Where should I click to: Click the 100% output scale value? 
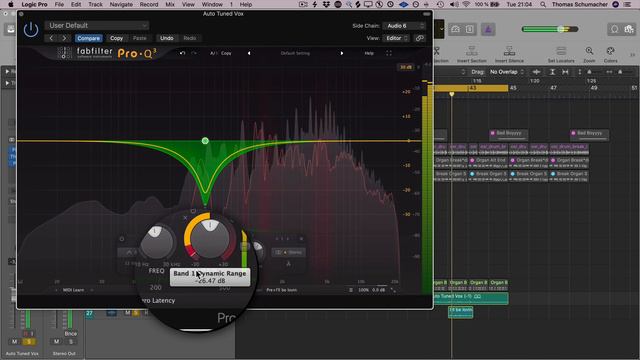tap(363, 290)
